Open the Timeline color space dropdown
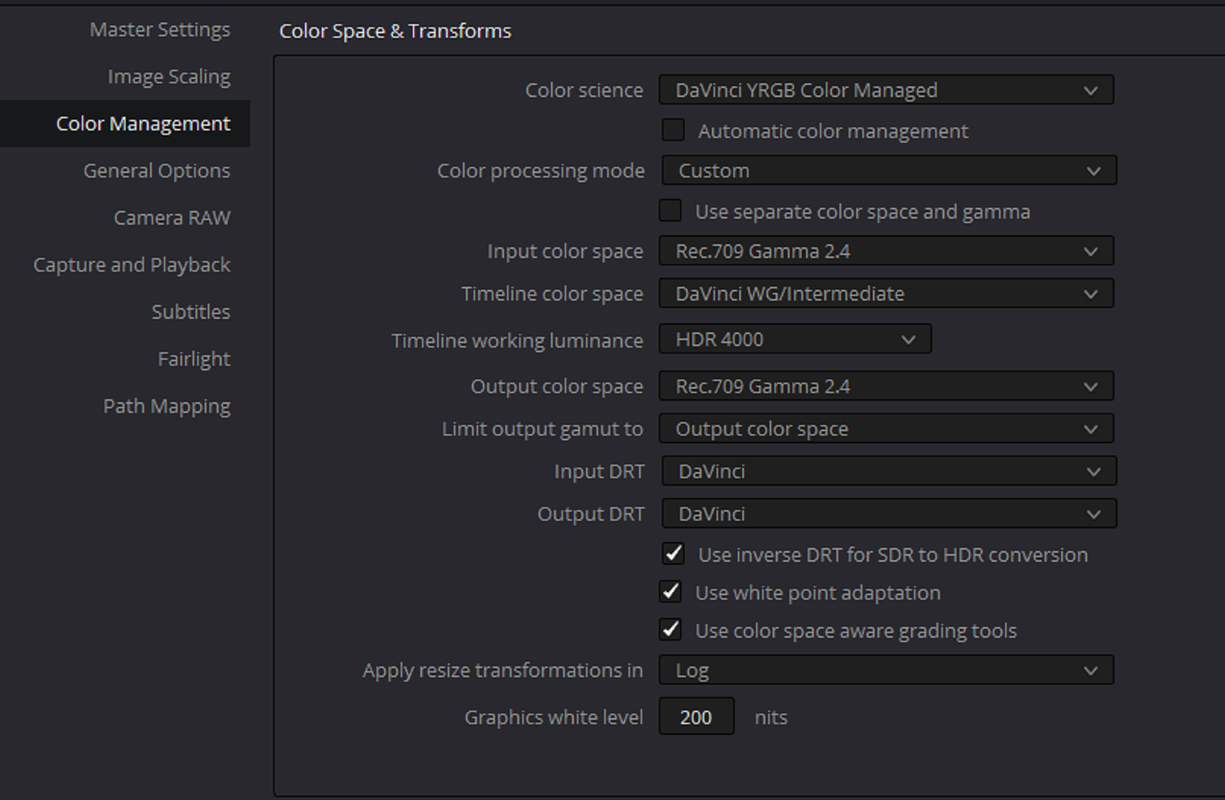The image size is (1225, 800). pyautogui.click(x=886, y=294)
